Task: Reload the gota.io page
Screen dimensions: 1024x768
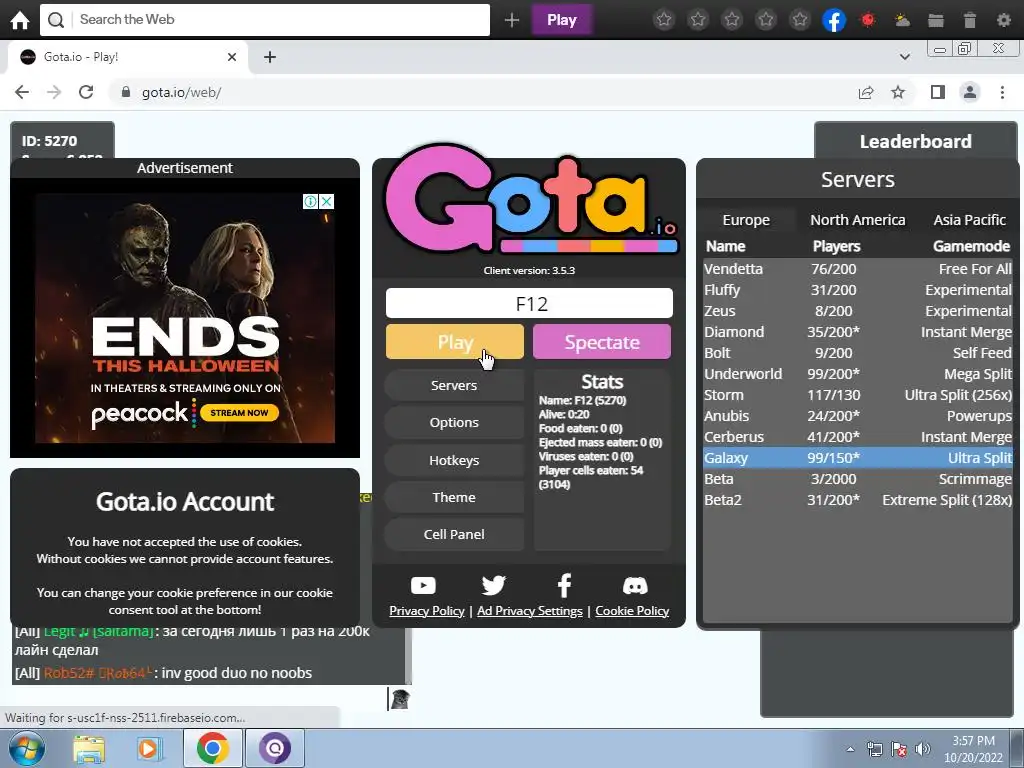Action: 86,92
